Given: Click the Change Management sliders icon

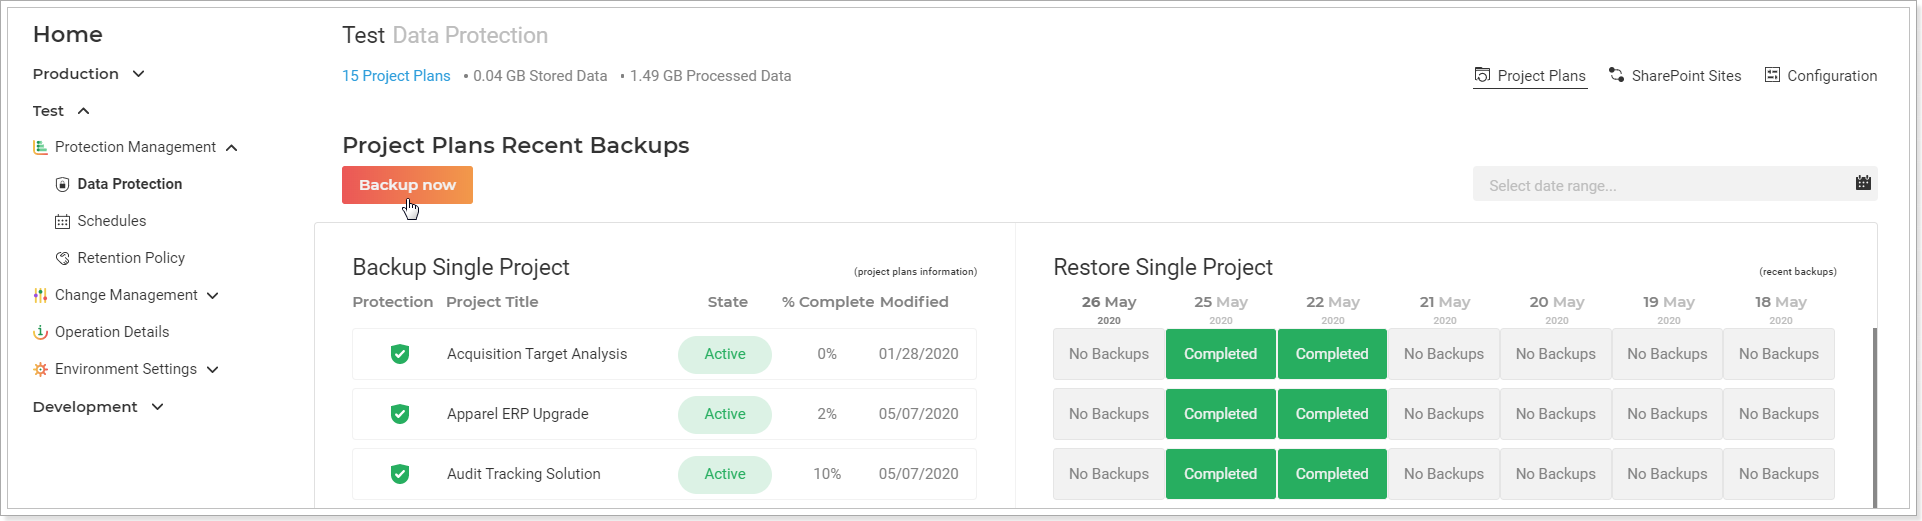Looking at the screenshot, I should coord(40,295).
